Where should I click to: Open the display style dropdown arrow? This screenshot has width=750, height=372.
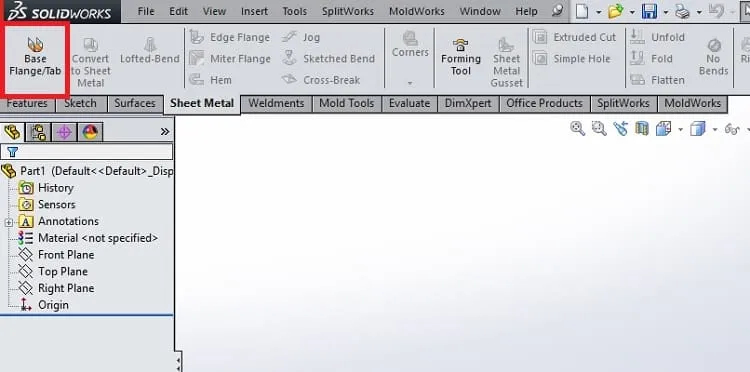click(x=715, y=129)
